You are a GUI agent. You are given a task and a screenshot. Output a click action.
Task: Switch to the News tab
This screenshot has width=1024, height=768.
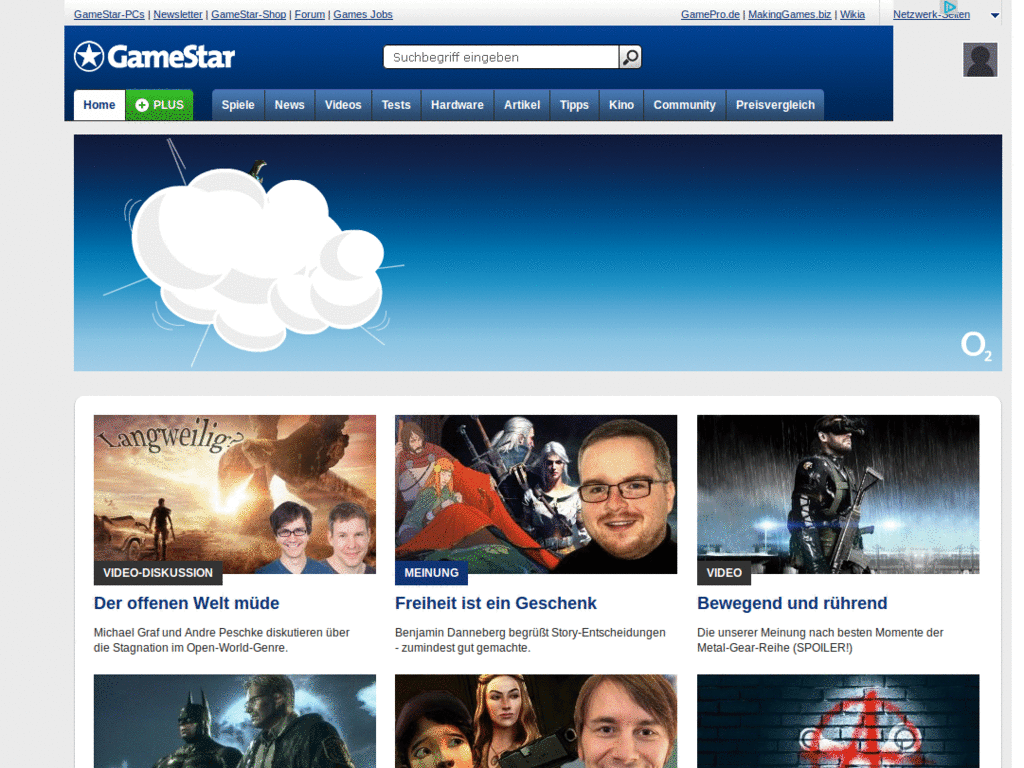click(x=289, y=104)
